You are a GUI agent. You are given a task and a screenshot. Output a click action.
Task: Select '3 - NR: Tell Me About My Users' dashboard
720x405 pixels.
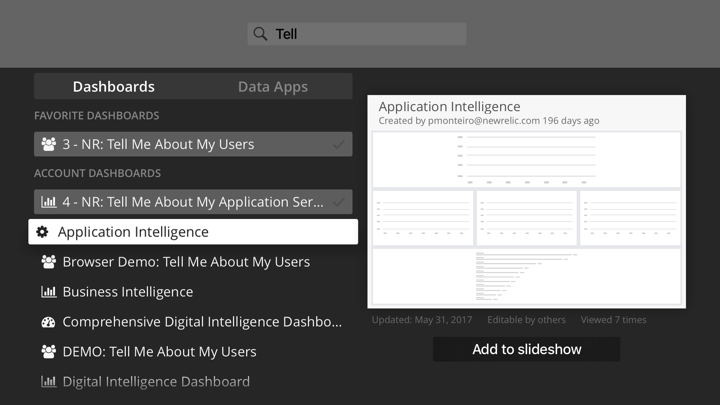pyautogui.click(x=193, y=144)
